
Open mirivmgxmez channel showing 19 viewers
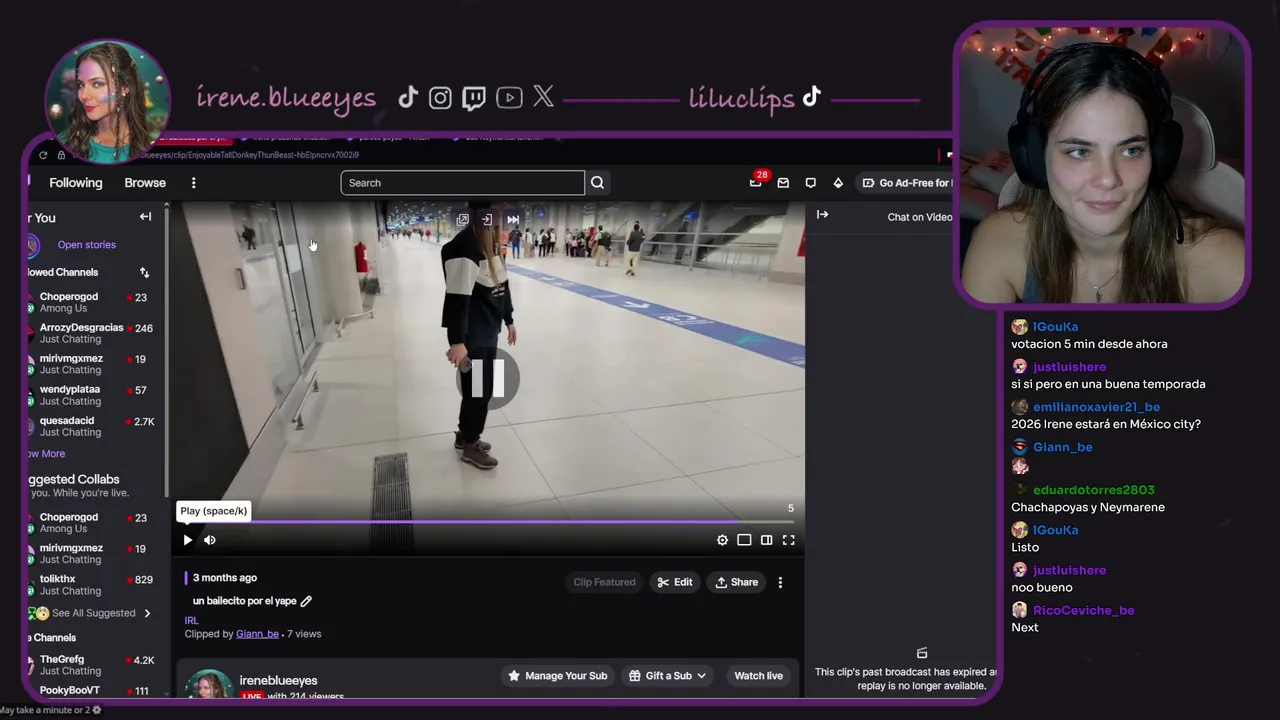(x=91, y=364)
